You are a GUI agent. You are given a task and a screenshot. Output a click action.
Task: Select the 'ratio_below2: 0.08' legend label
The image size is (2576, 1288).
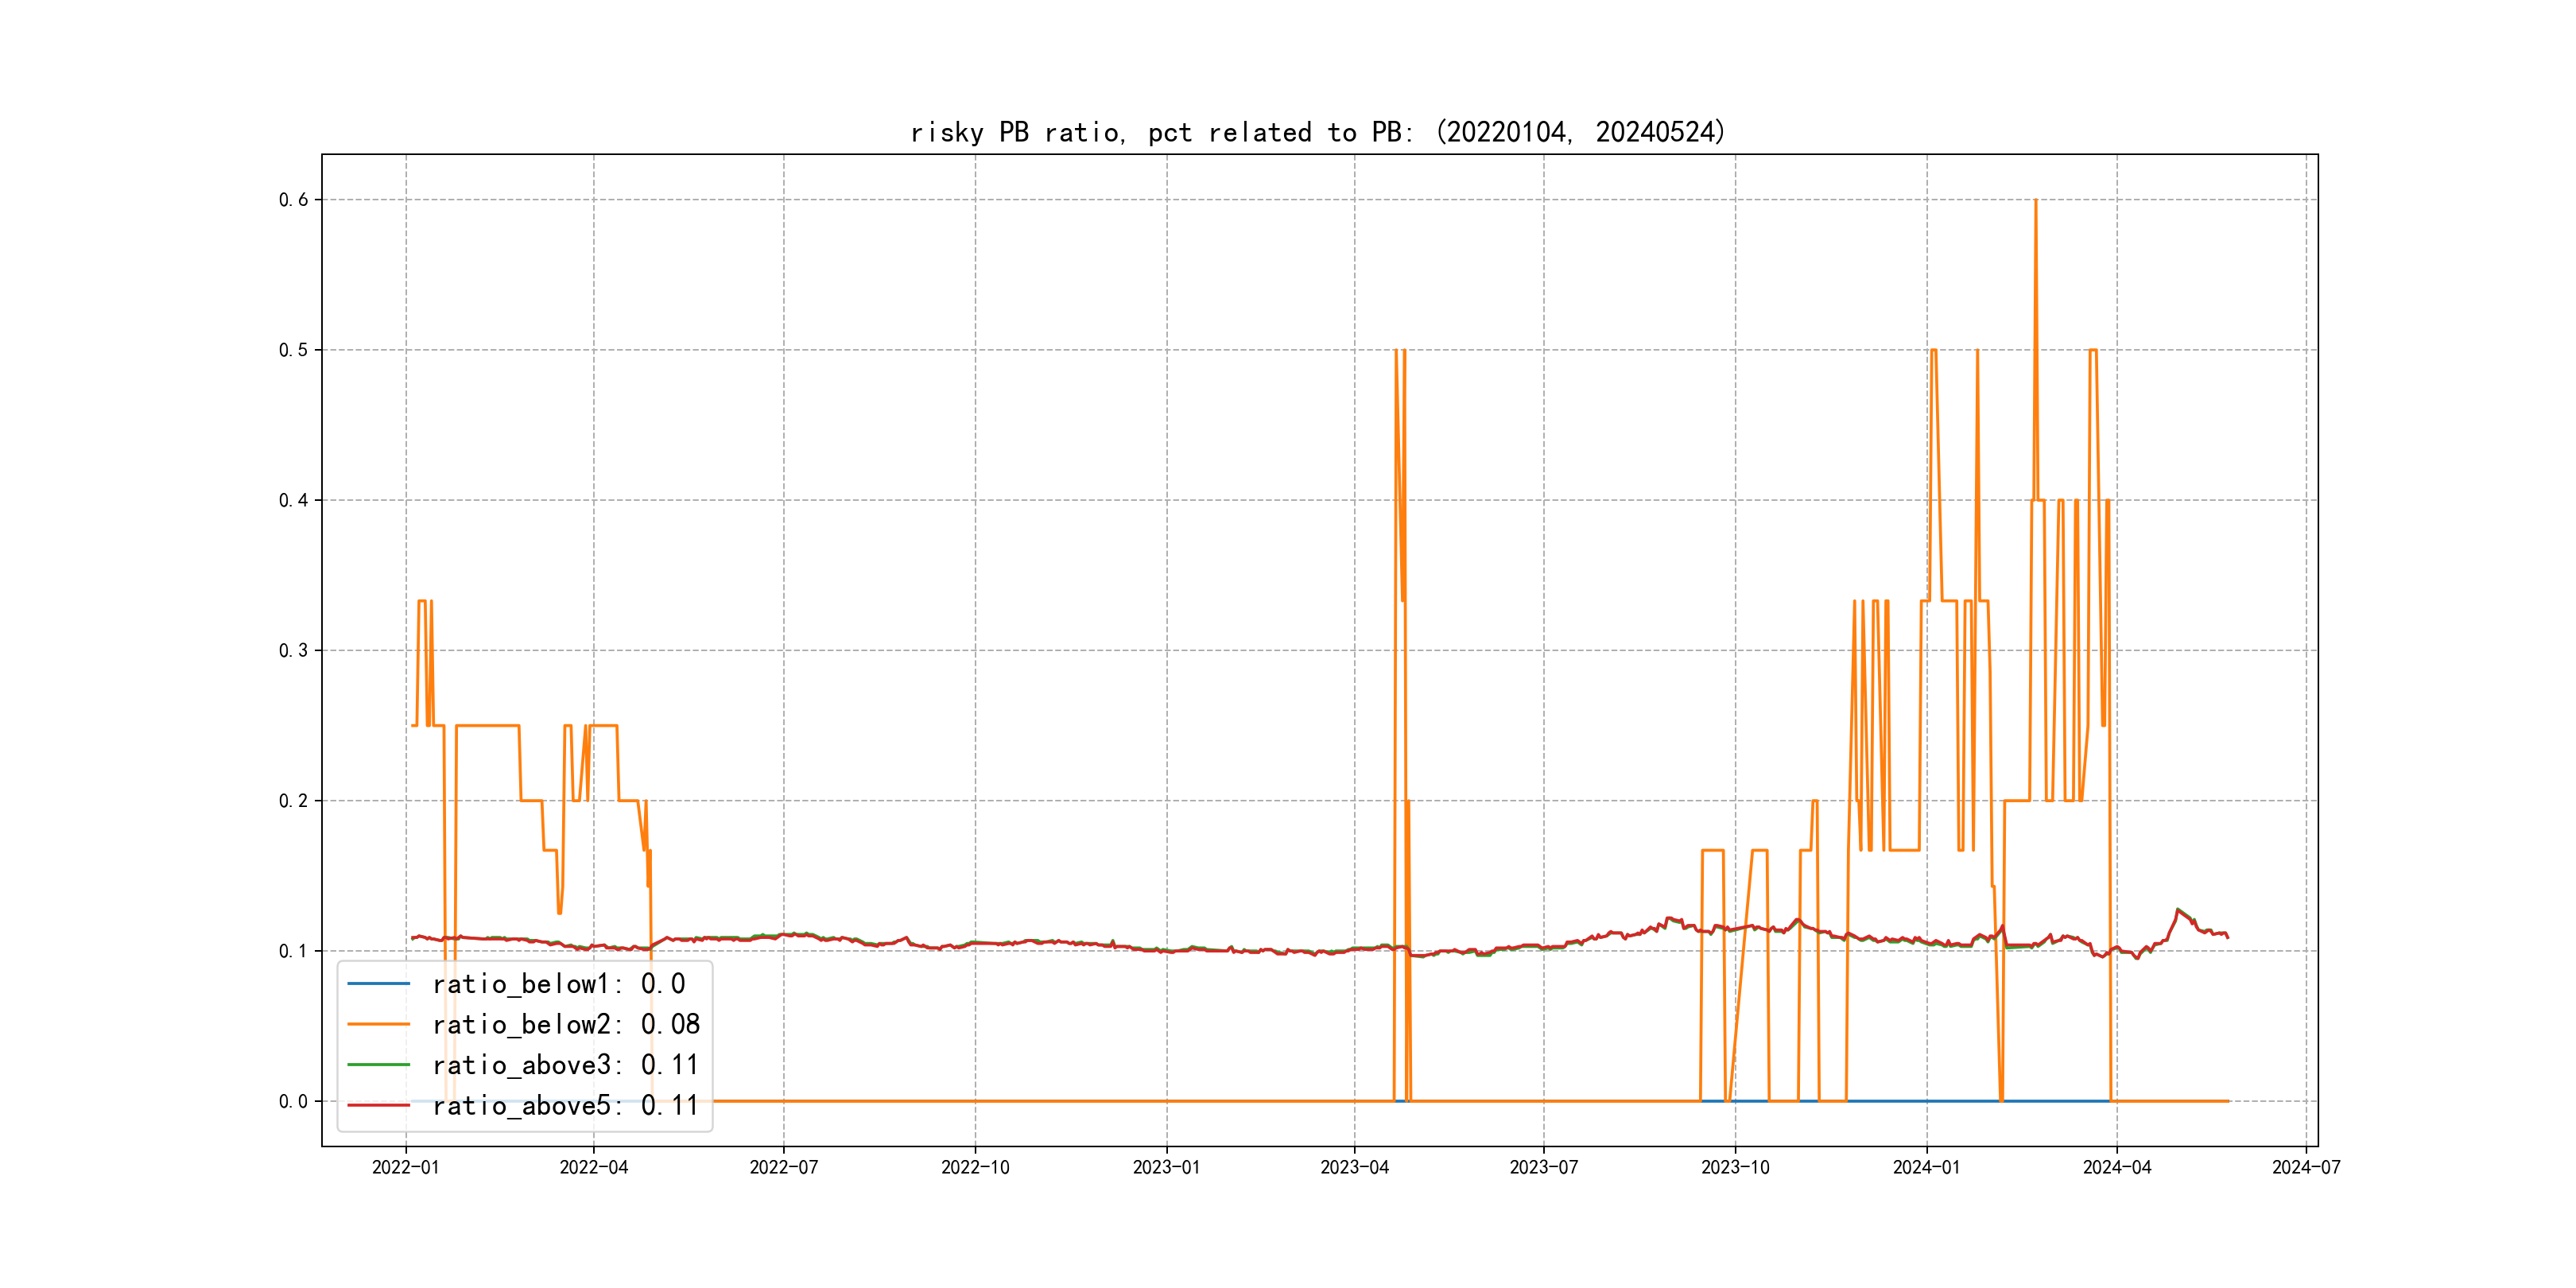565,1024
